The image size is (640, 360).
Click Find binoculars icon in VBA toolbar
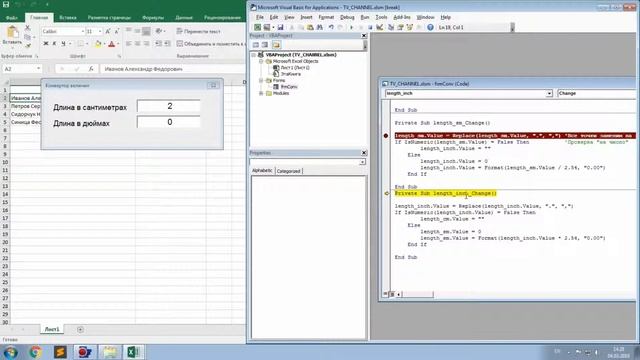coord(320,27)
